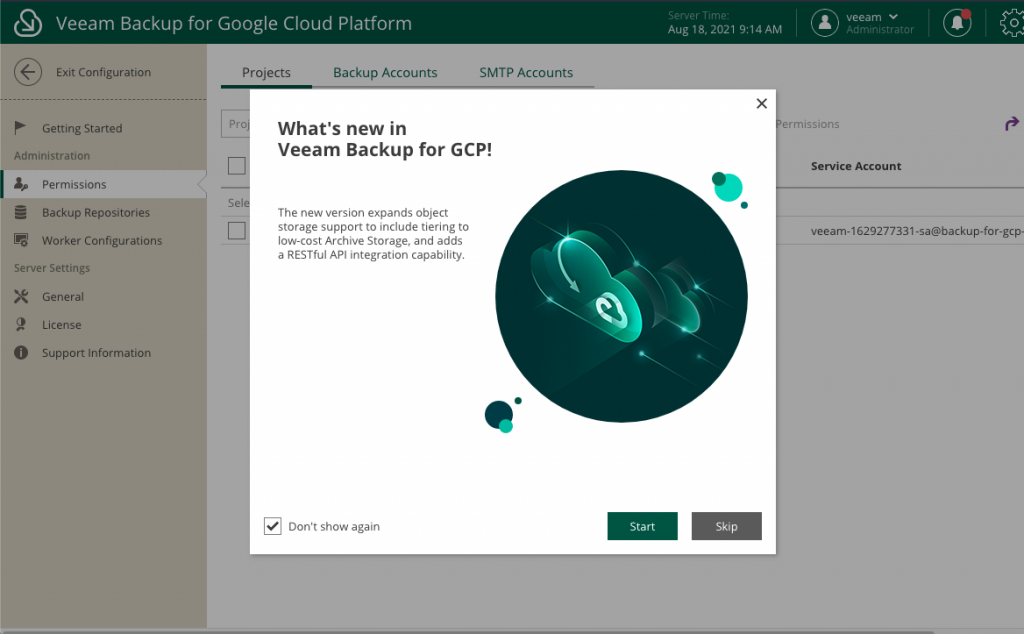
Task: Switch to the Projects tab
Action: click(x=266, y=72)
